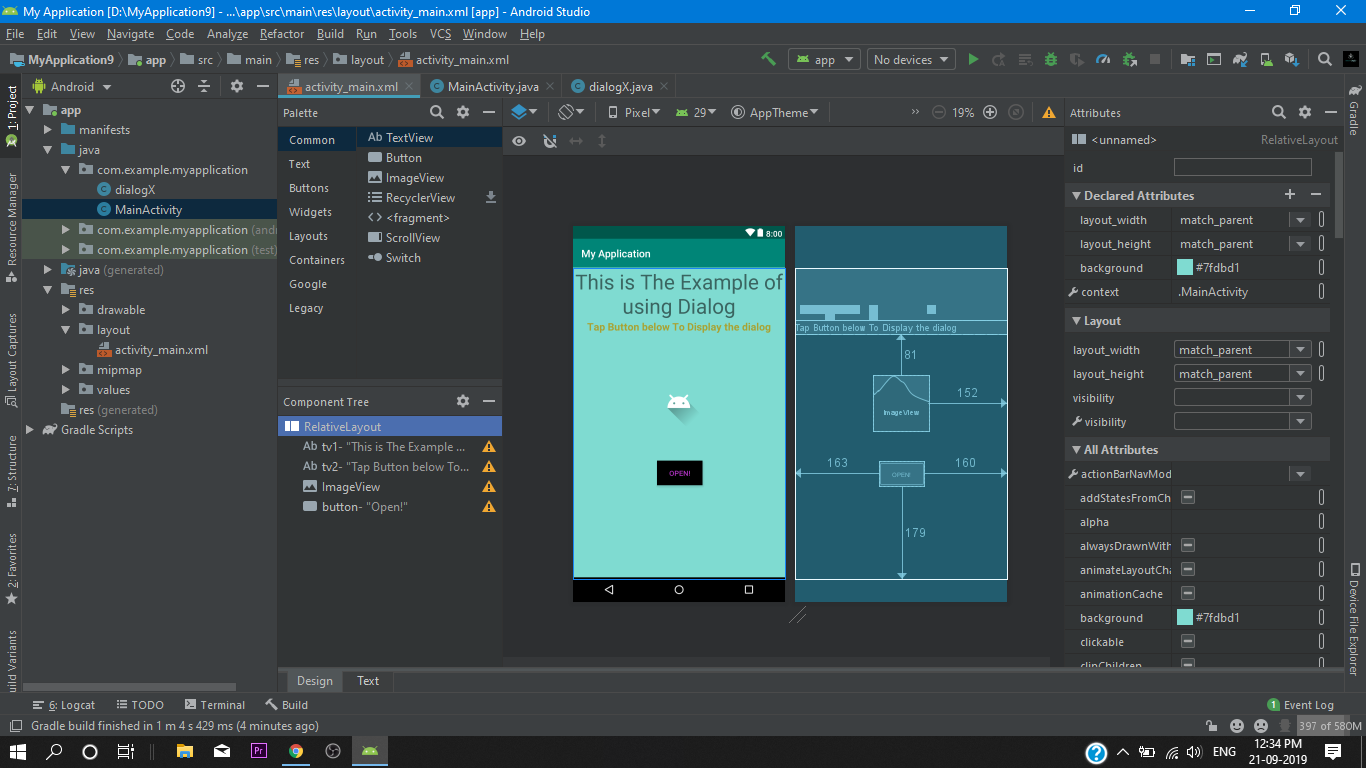Open the design surface layers selector
The image size is (1366, 768).
[x=524, y=112]
